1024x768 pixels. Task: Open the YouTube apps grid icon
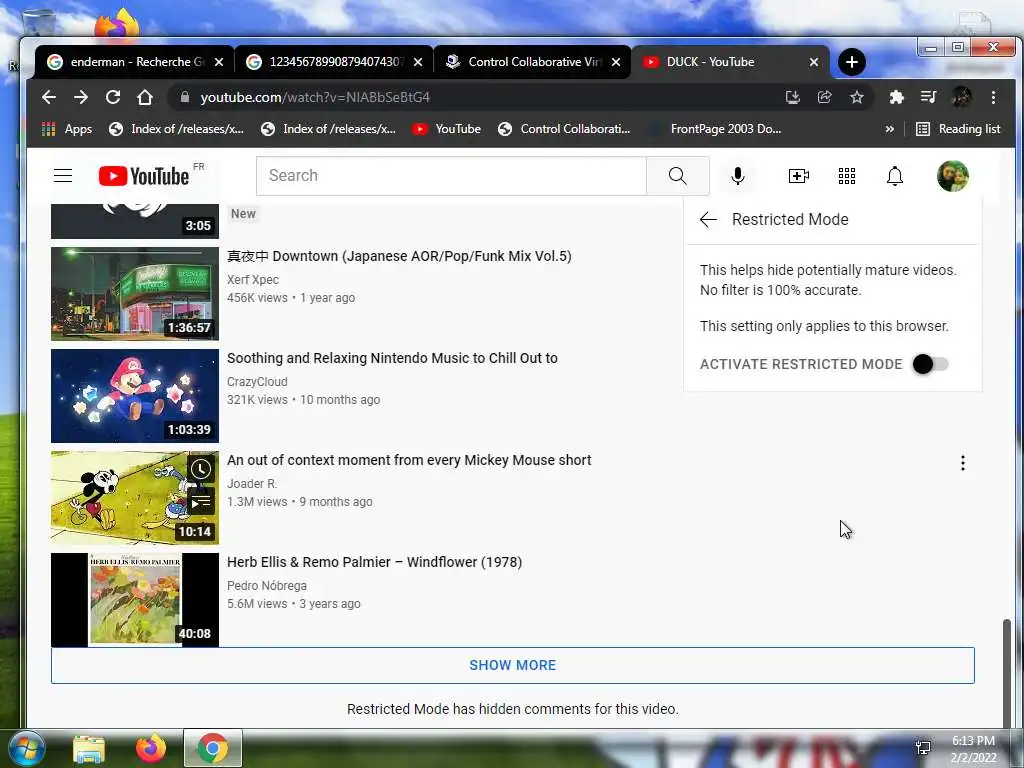point(847,176)
